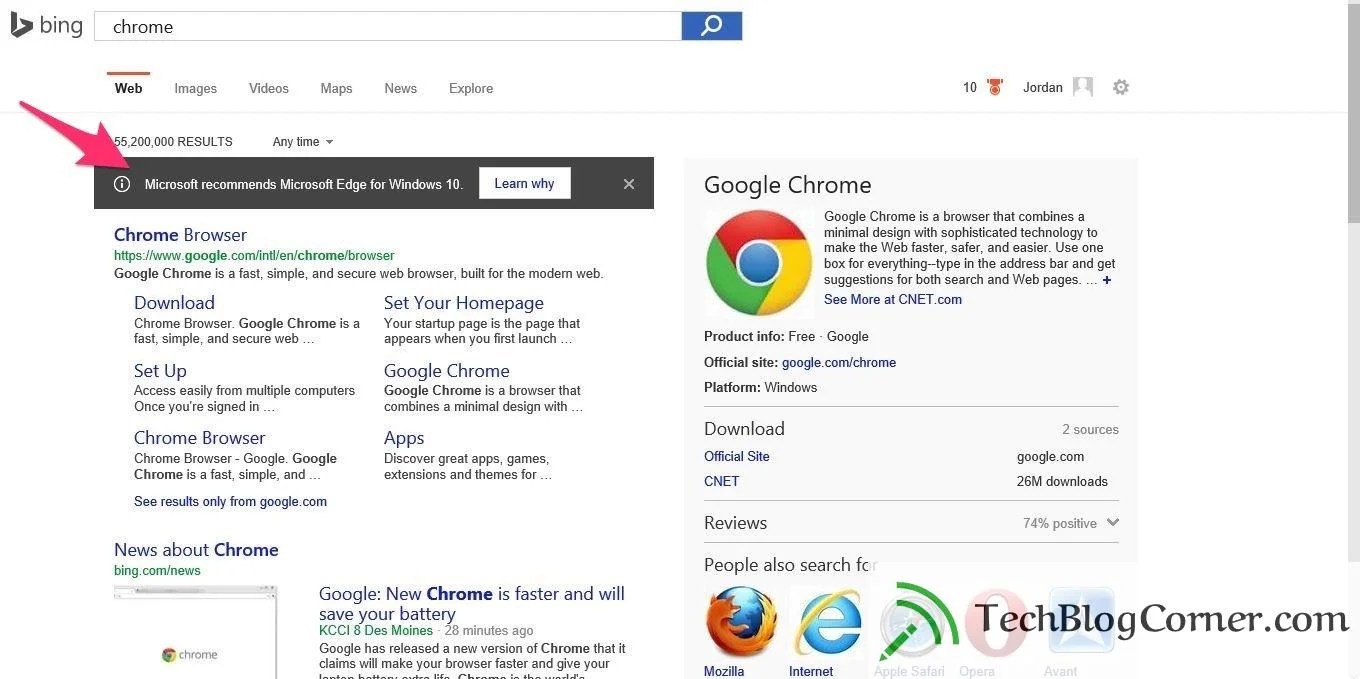This screenshot has width=1360, height=679.
Task: Open the rewards medal icon
Action: pos(994,87)
